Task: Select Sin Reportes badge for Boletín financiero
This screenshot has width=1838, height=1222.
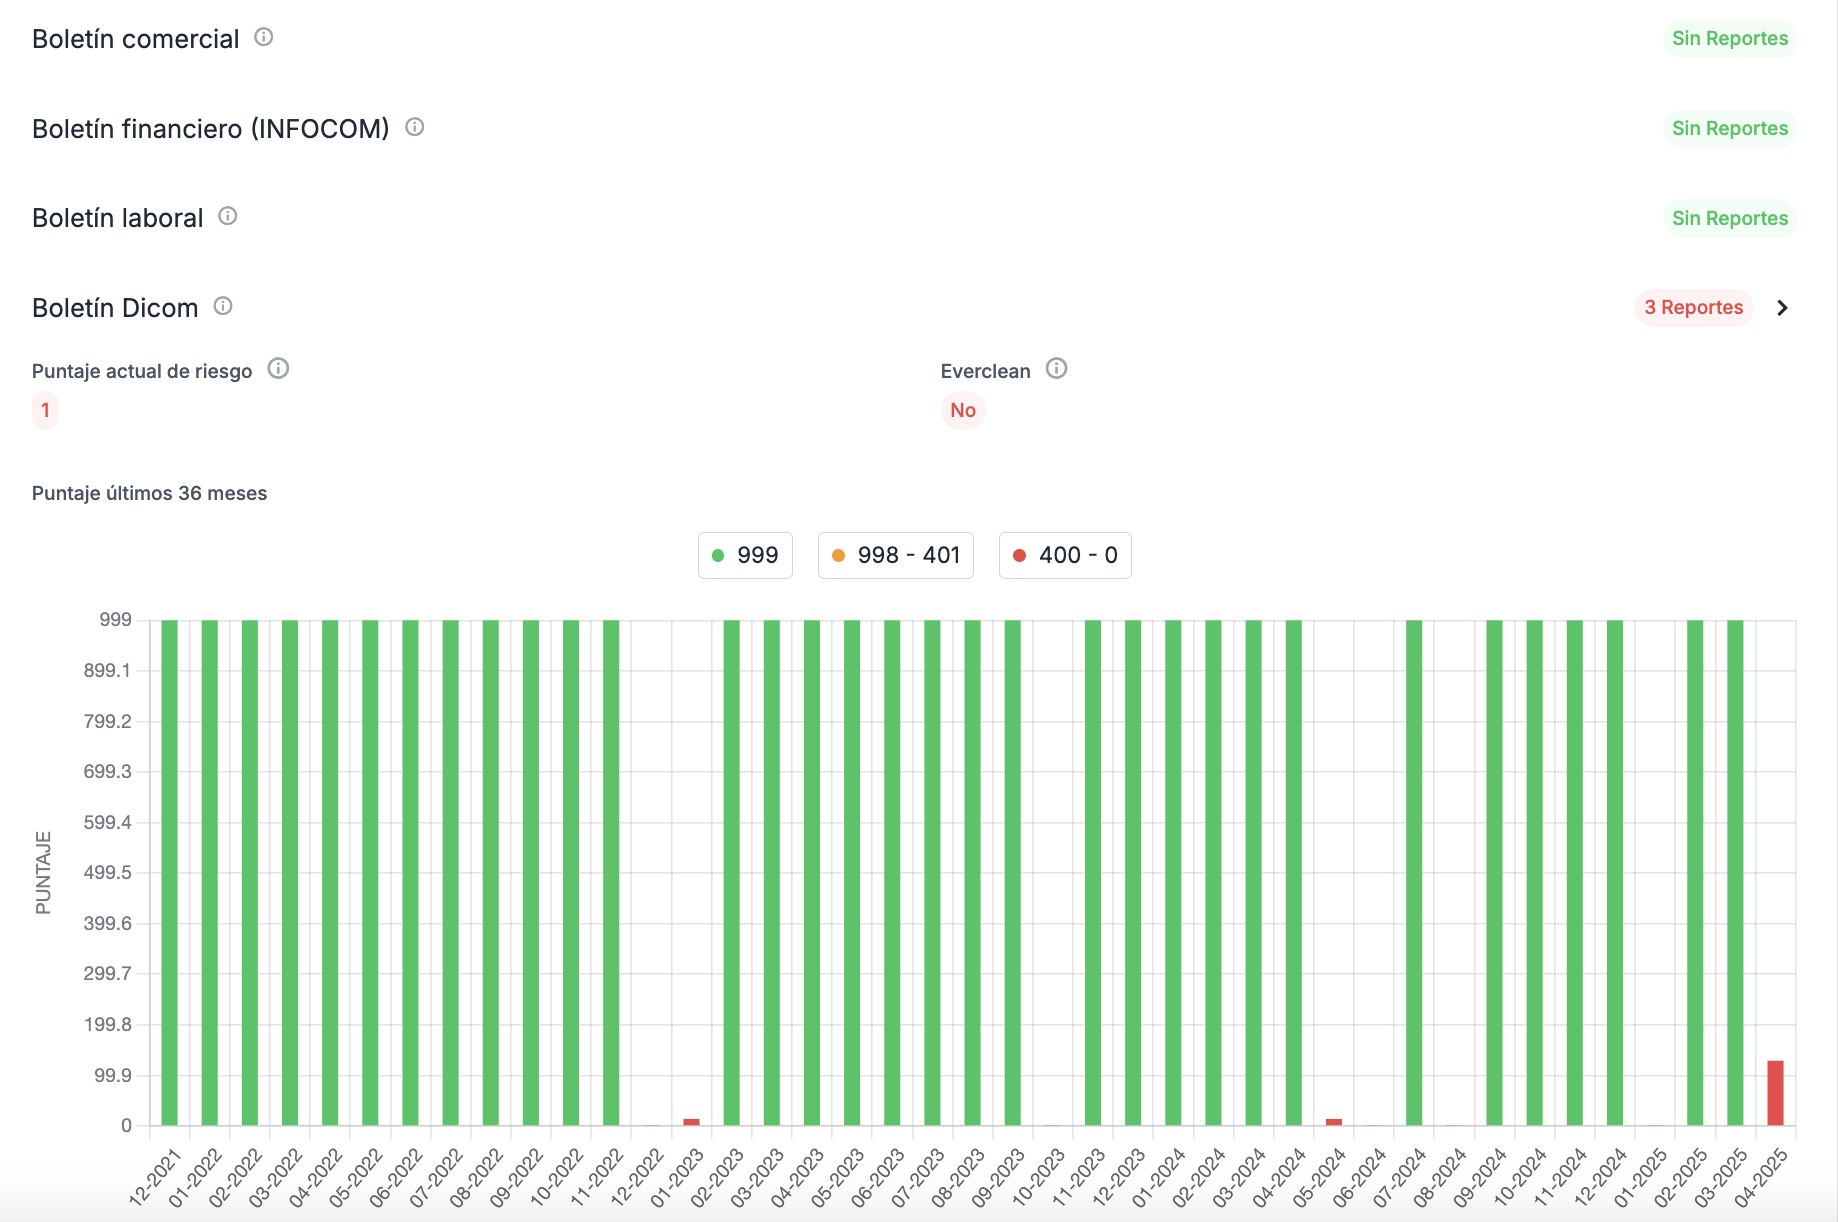Action: tap(1730, 129)
